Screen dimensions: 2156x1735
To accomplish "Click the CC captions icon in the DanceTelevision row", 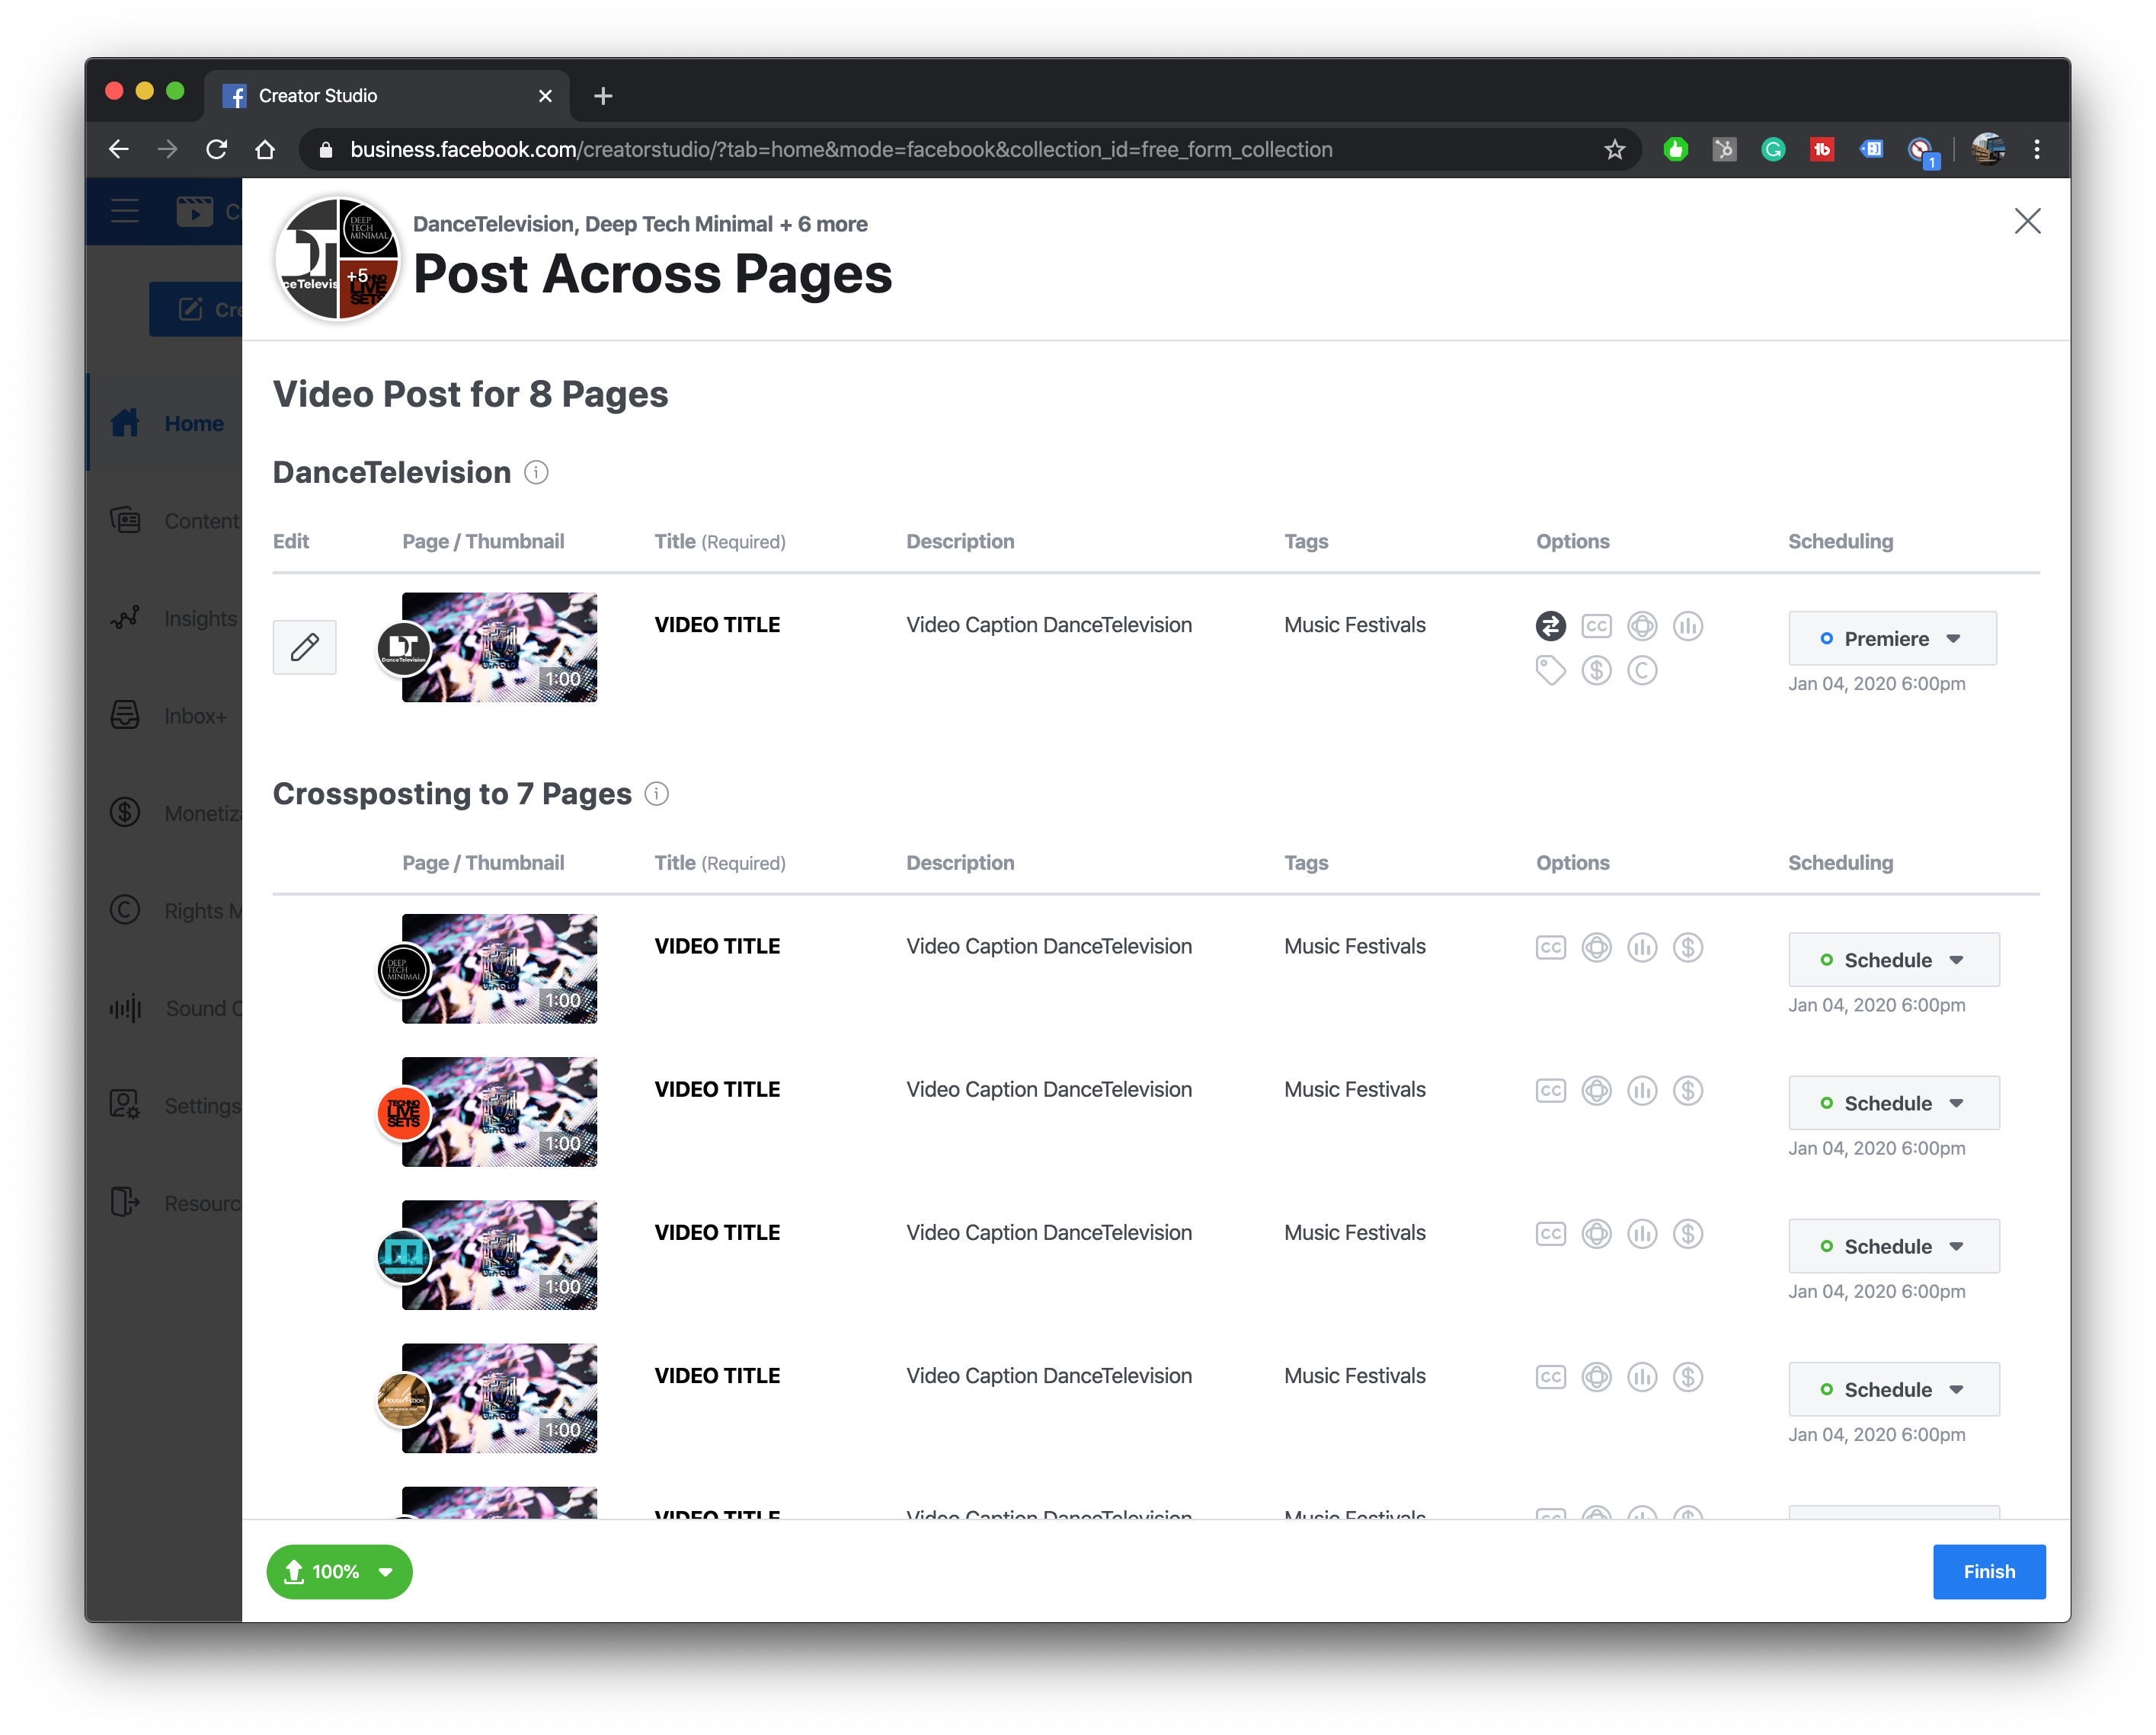I will click(x=1596, y=626).
